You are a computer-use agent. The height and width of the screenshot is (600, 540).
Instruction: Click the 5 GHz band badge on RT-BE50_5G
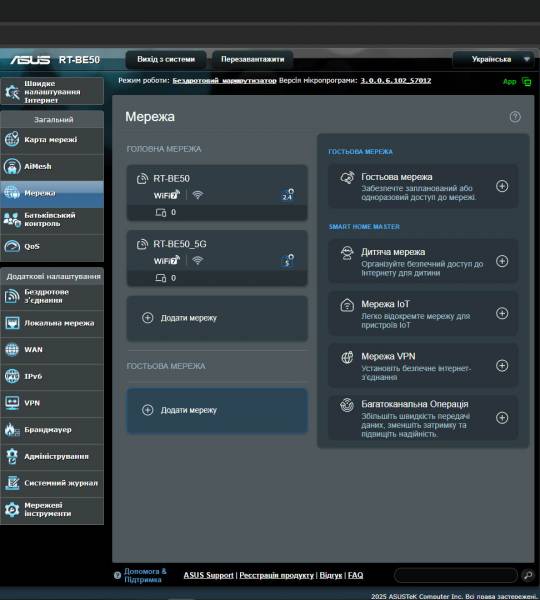pyautogui.click(x=287, y=261)
